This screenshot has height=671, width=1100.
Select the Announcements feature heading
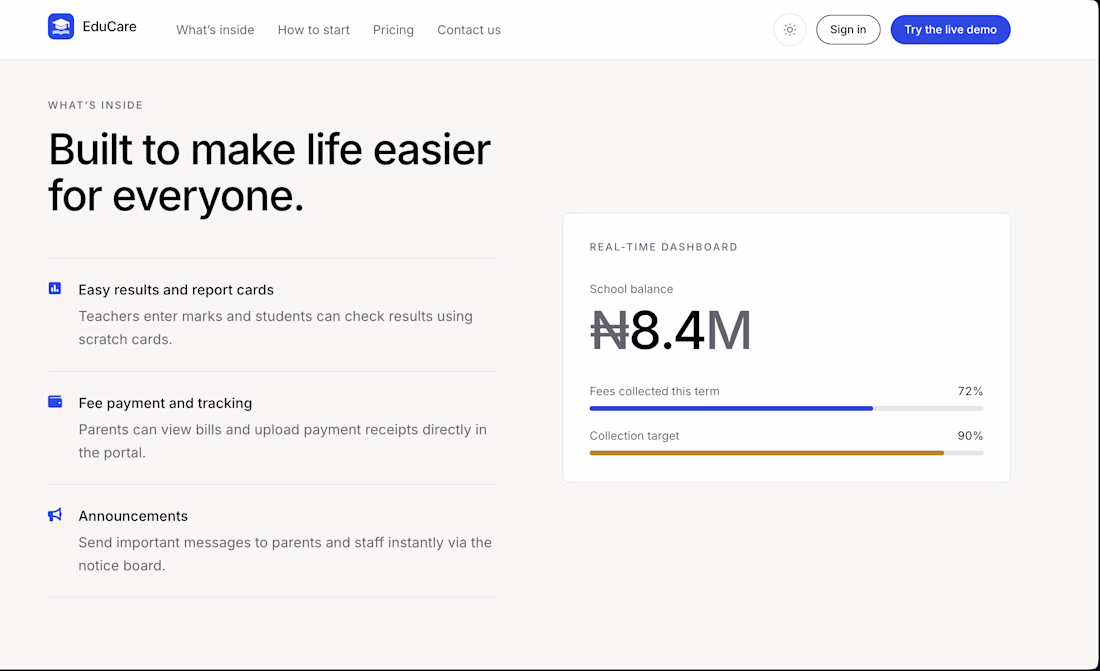(133, 516)
